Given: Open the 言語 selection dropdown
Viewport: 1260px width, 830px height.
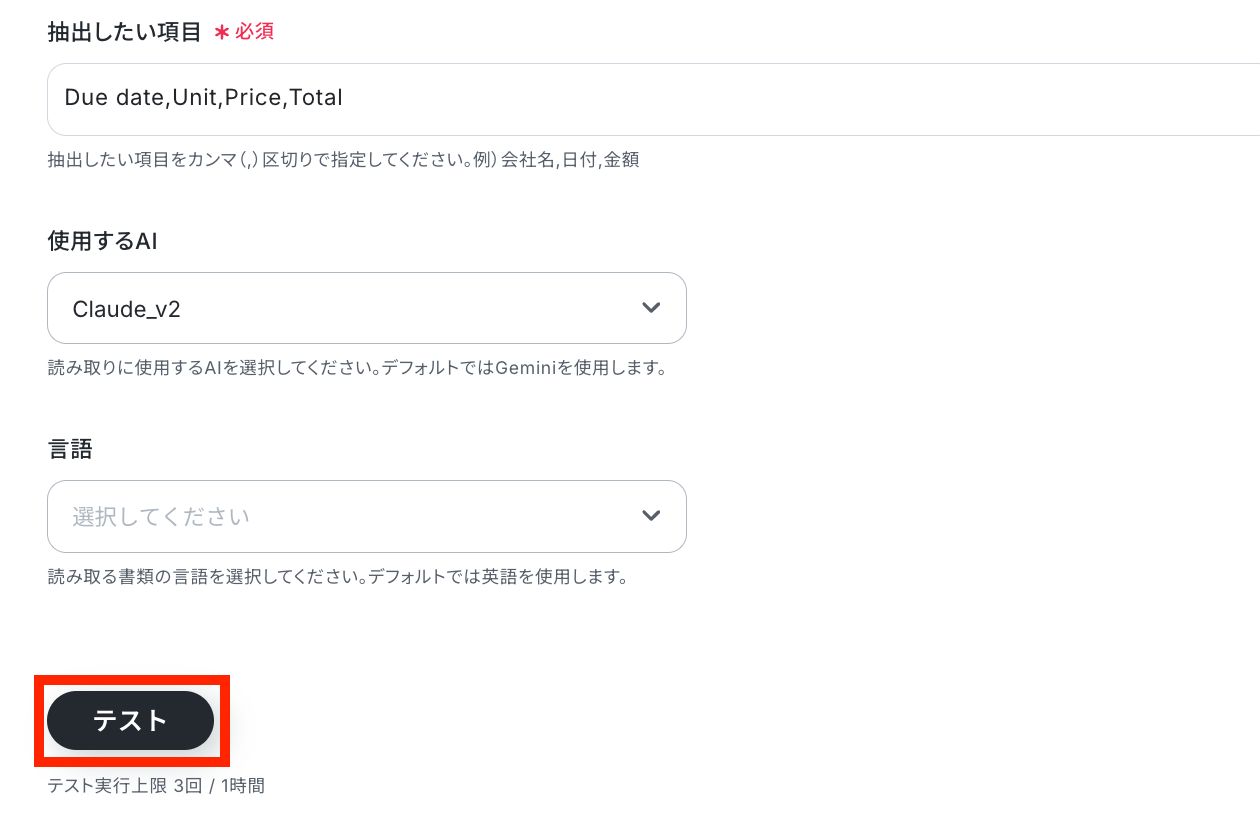Looking at the screenshot, I should (366, 516).
